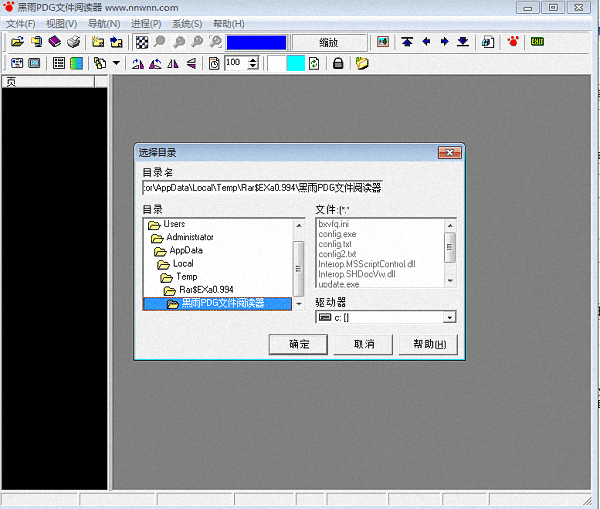
Task: Click the clock timer icon
Action: [x=213, y=63]
